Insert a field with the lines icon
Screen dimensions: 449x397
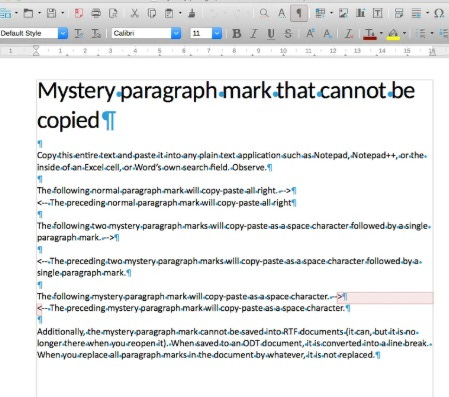coord(416,13)
